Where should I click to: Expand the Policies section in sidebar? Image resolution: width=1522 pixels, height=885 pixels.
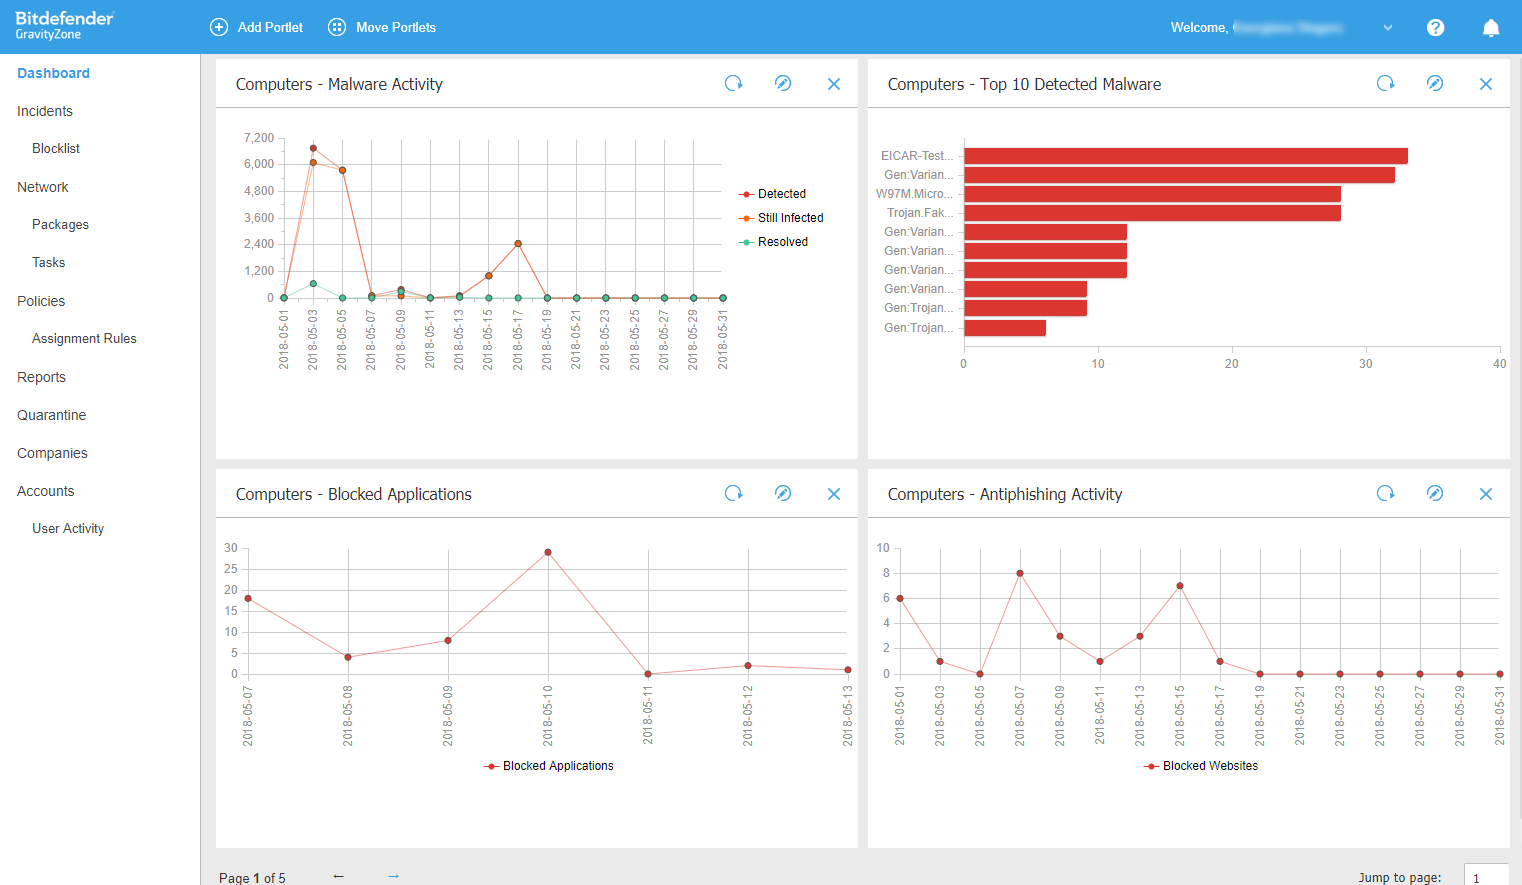pos(40,300)
